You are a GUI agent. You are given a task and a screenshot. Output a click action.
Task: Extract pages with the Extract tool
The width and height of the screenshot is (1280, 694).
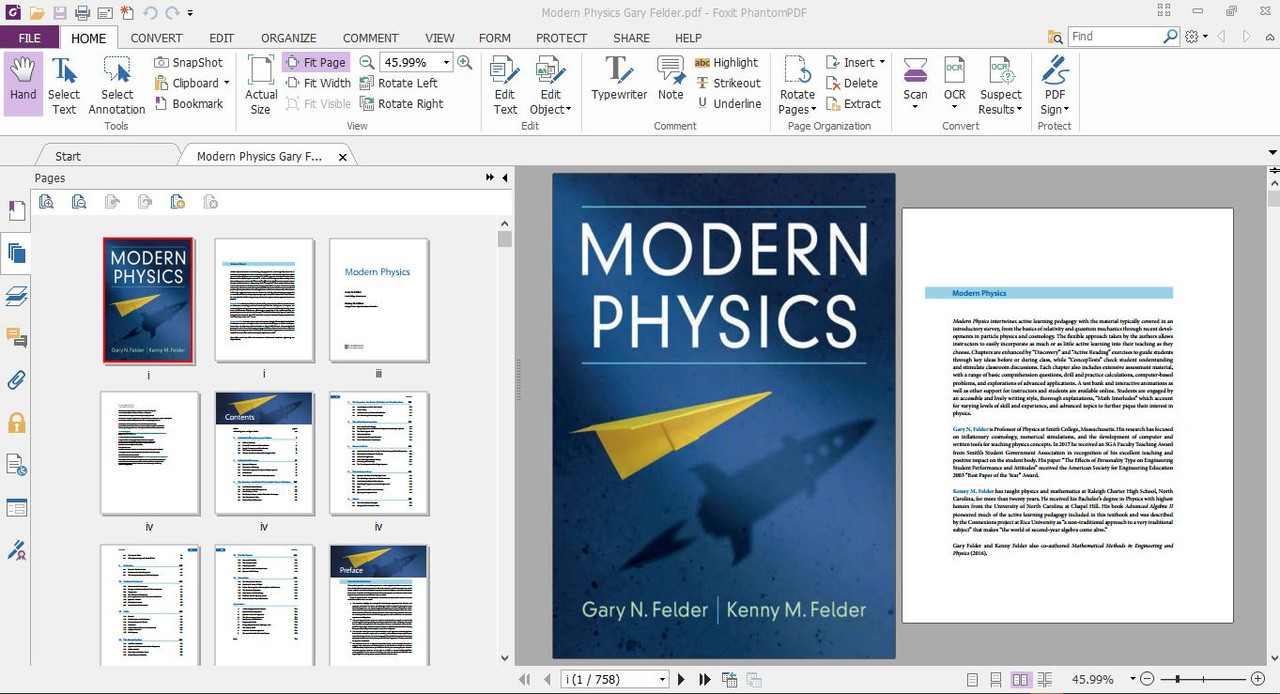tap(853, 104)
